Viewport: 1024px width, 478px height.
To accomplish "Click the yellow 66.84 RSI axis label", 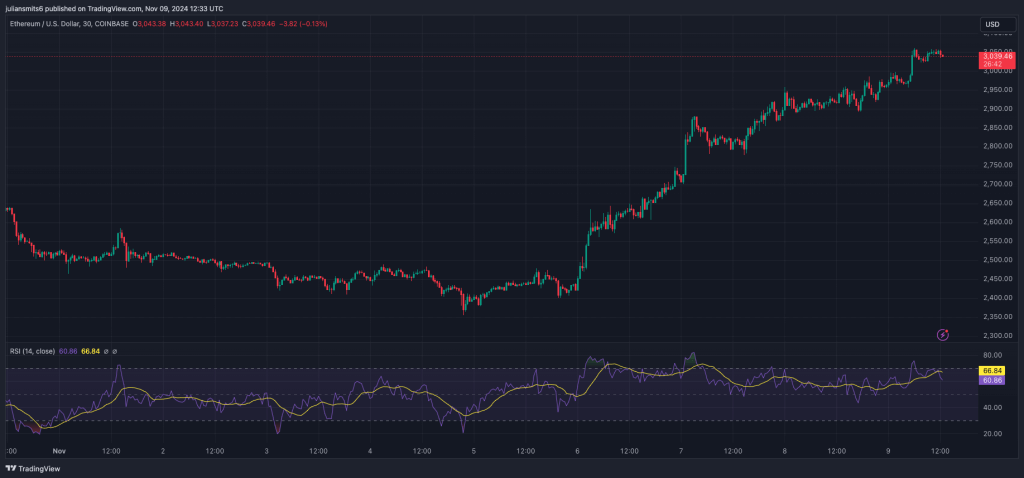I will [x=994, y=371].
